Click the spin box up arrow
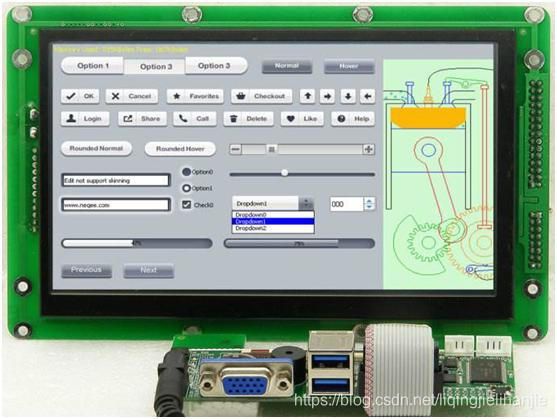 point(369,201)
